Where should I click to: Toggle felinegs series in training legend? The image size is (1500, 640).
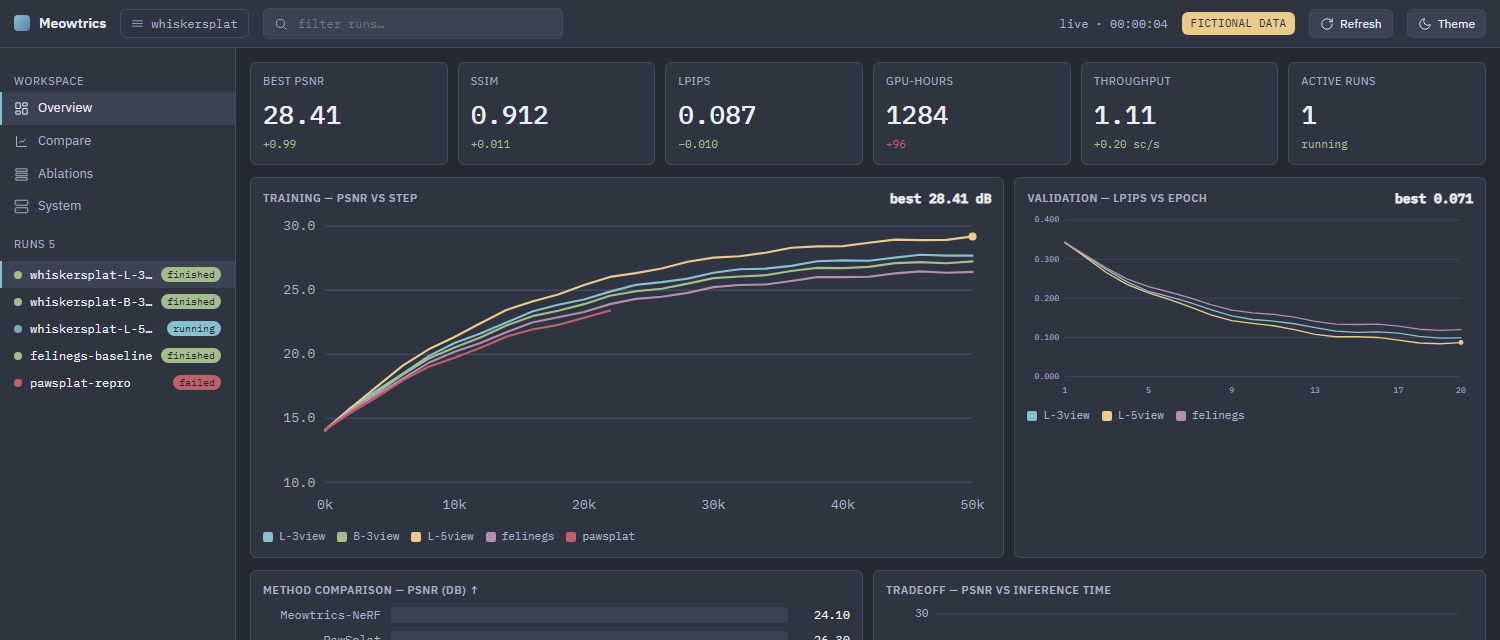520,537
